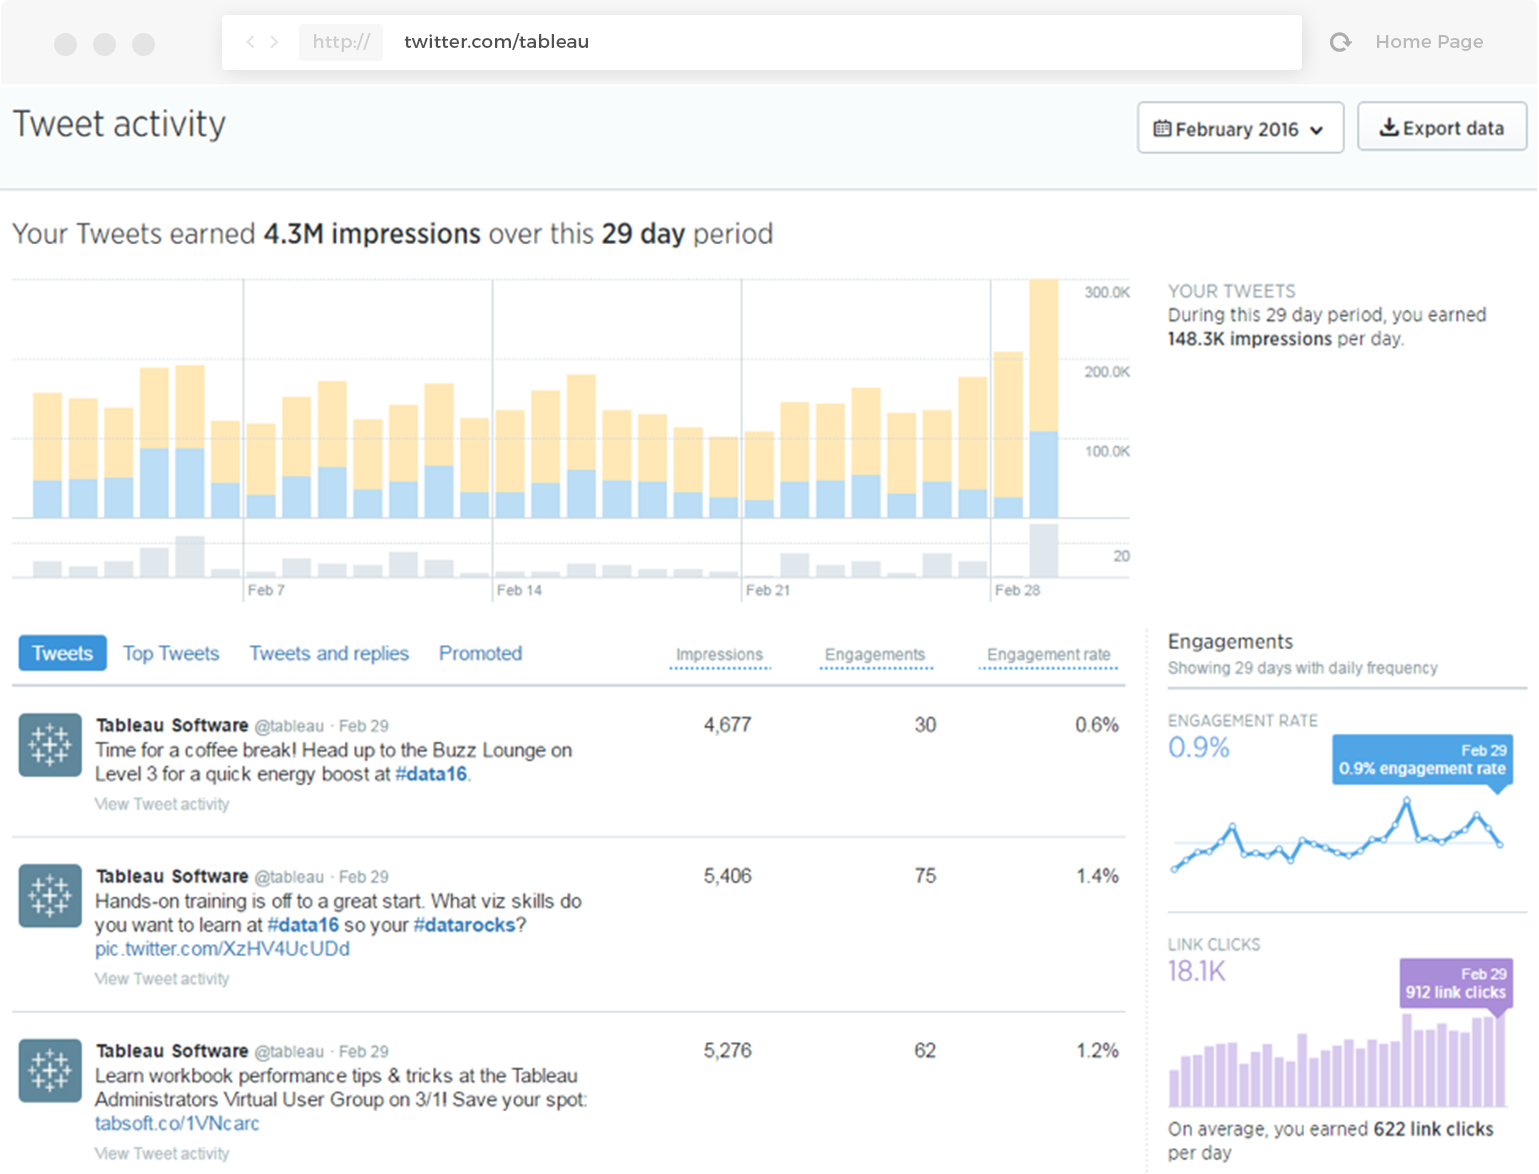Click the download icon on Export data
This screenshot has width=1539, height=1174.
[x=1389, y=127]
